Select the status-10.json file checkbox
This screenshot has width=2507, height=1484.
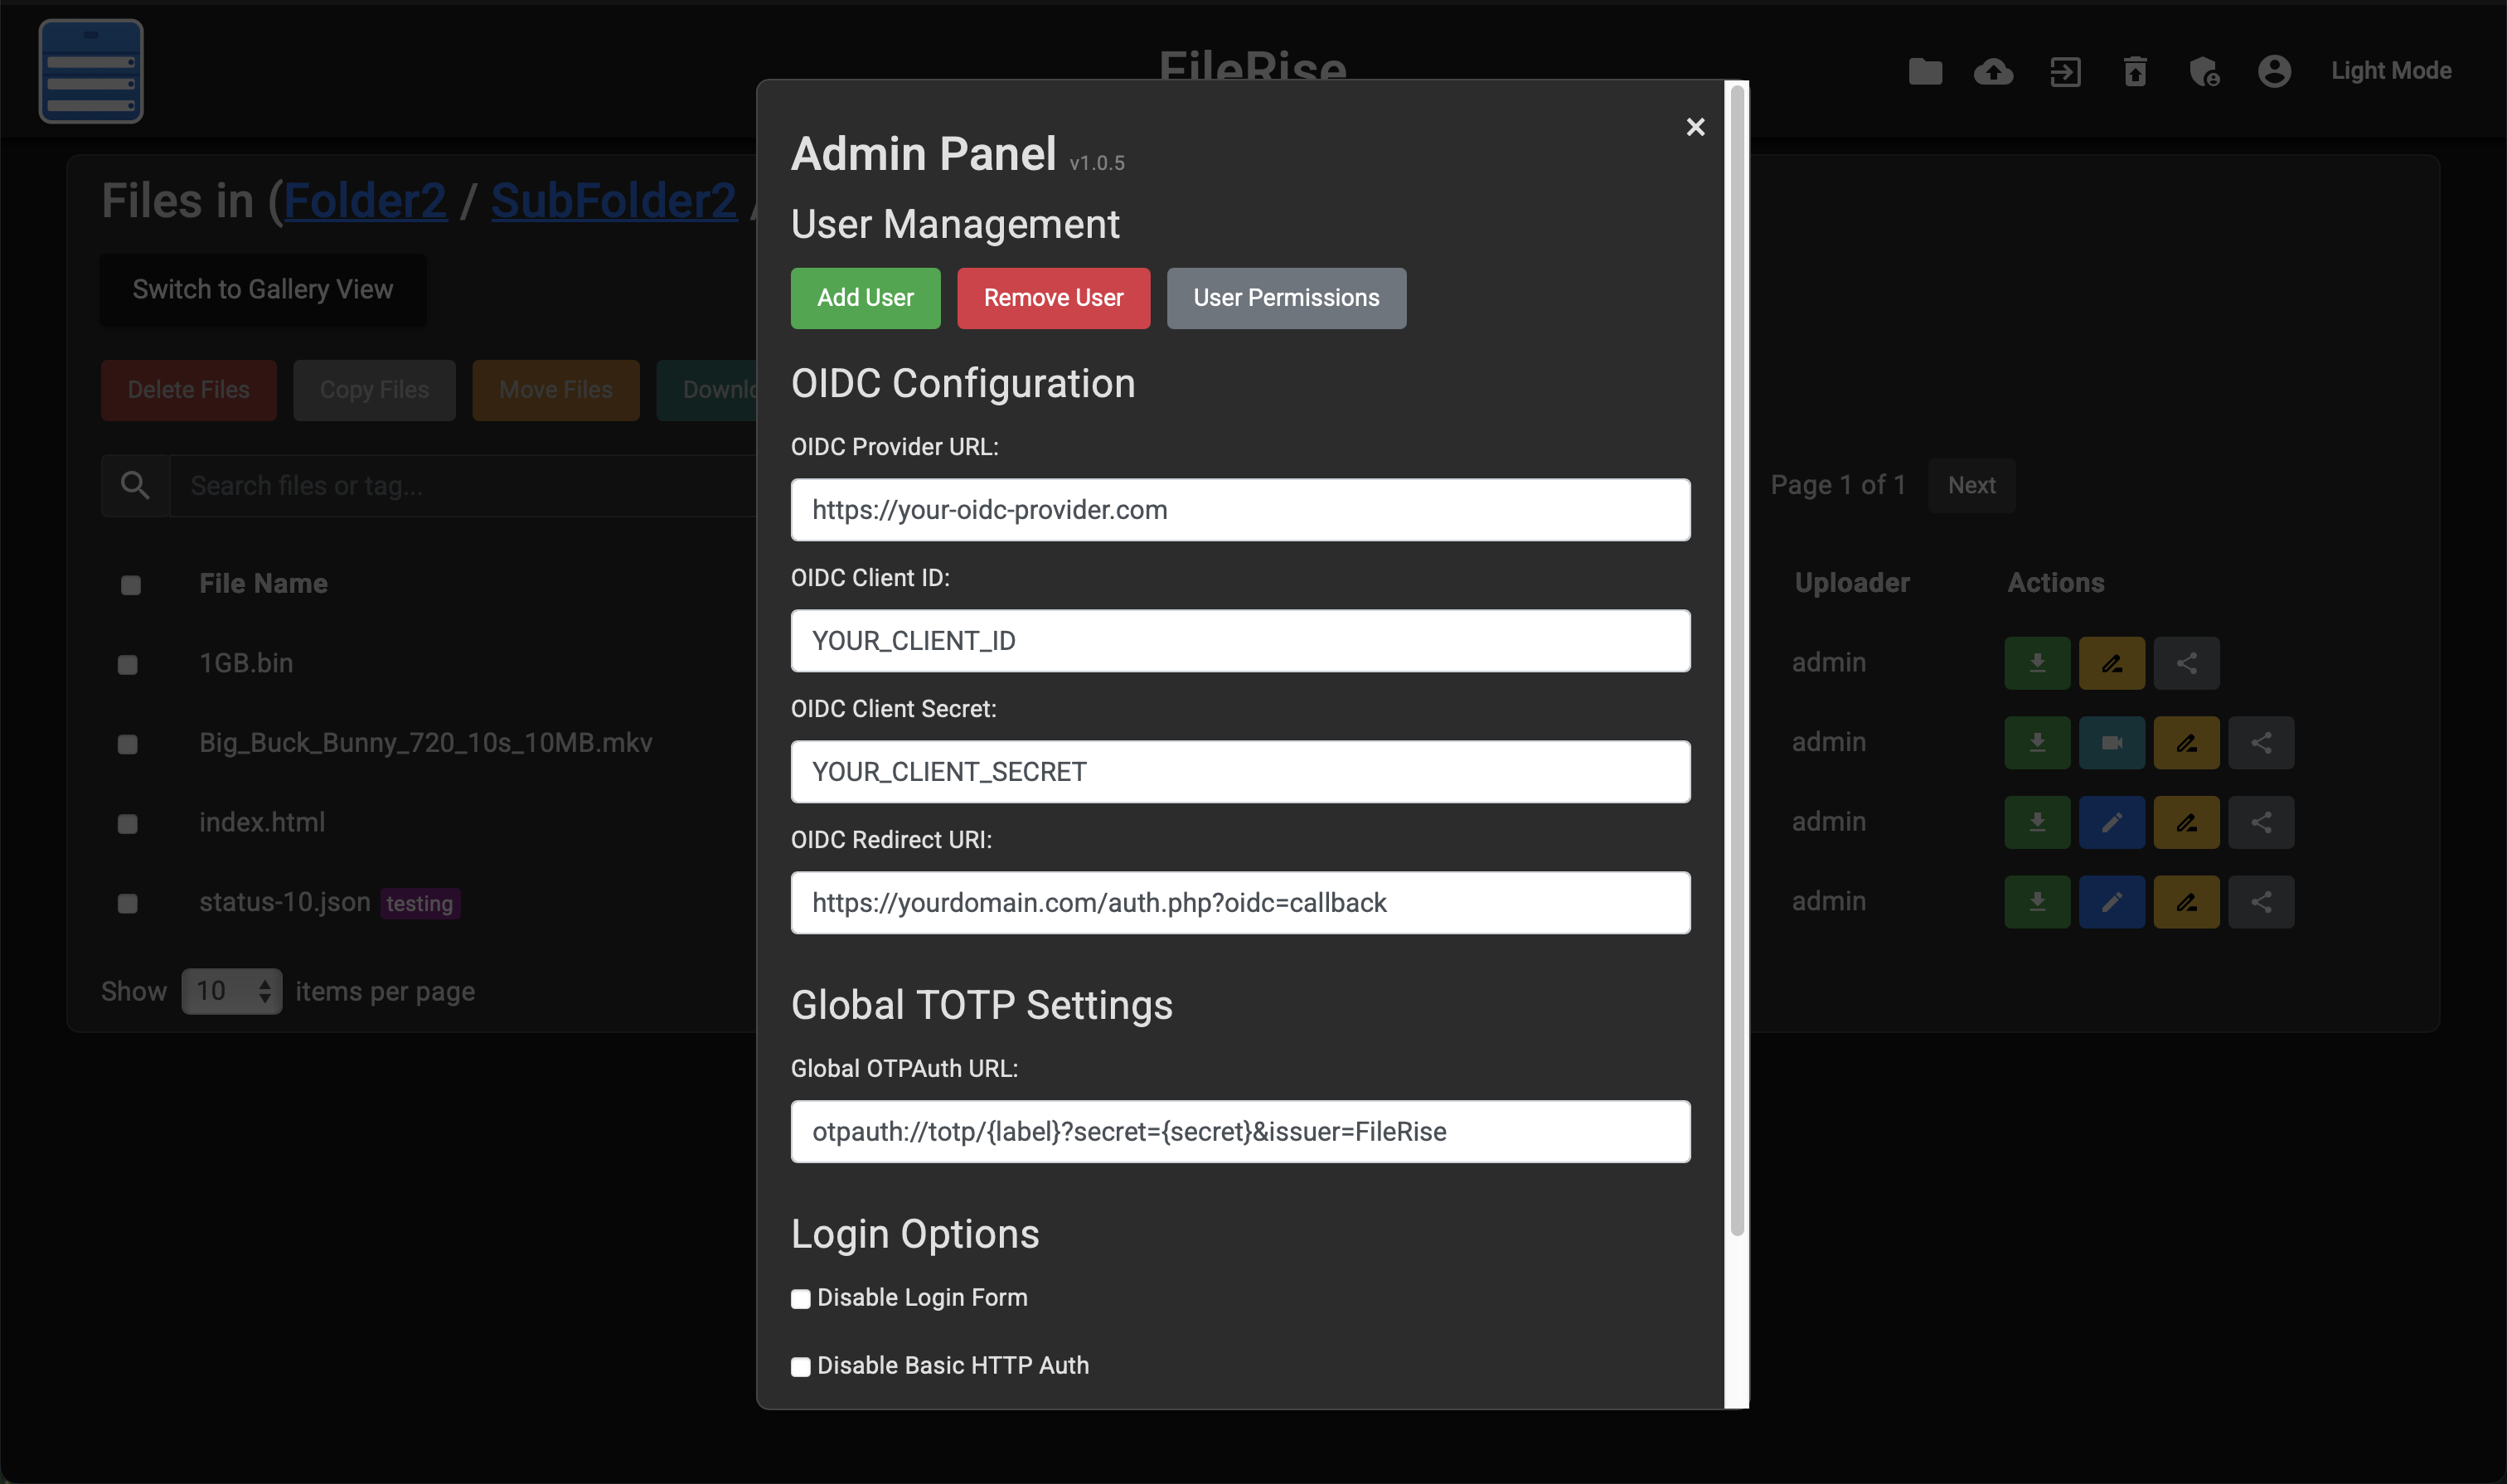128,904
